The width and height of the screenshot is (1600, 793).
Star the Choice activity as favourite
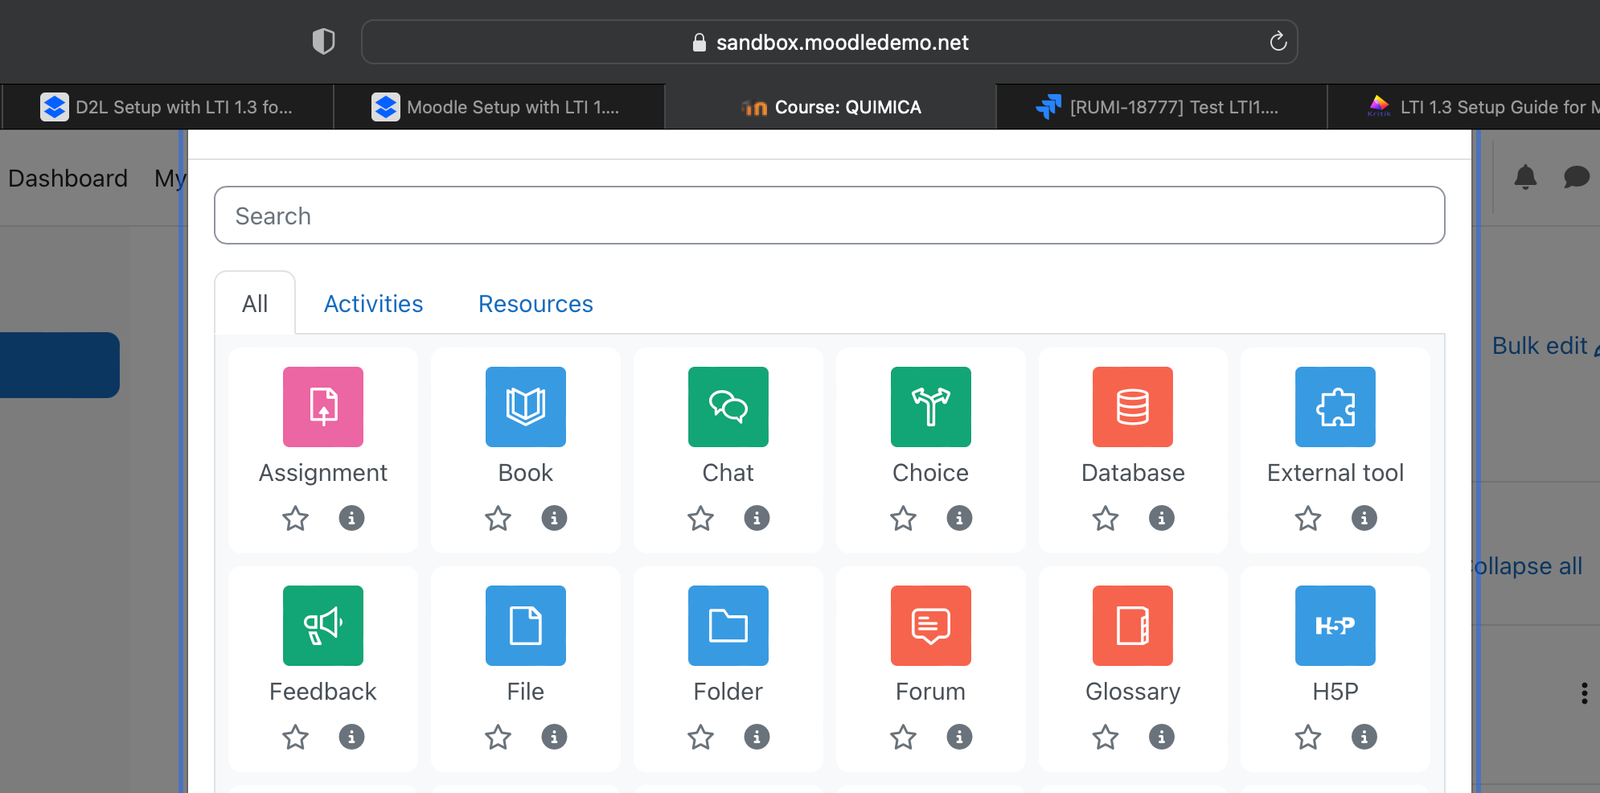click(903, 518)
